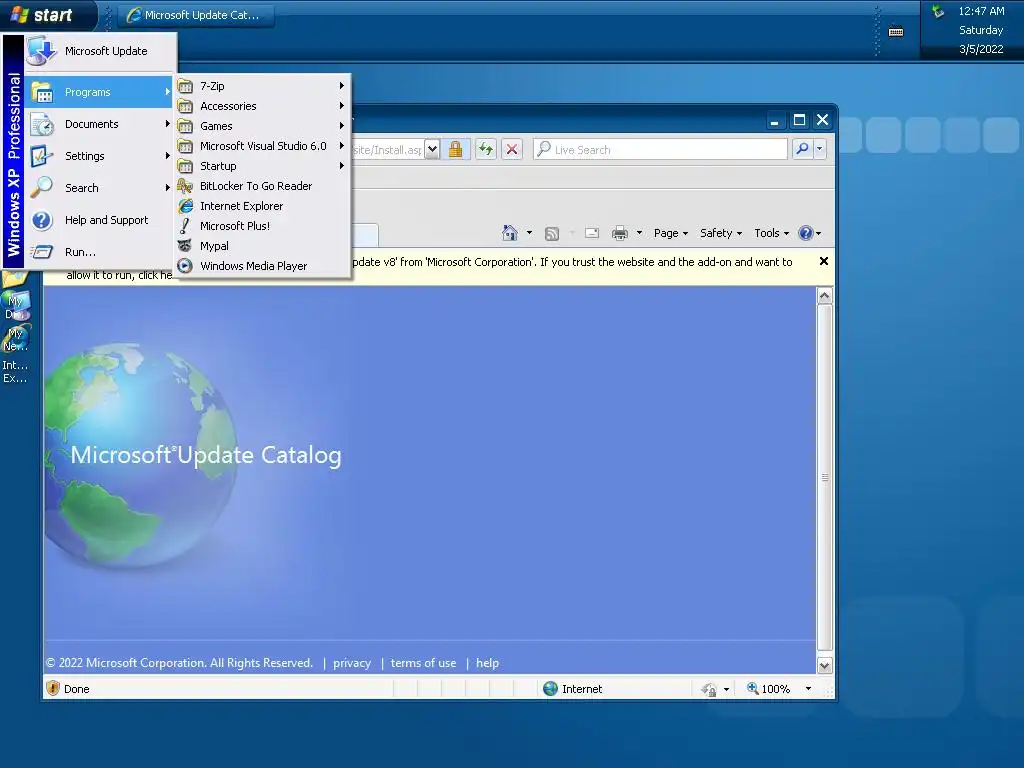The width and height of the screenshot is (1024, 768).
Task: Launch Windows Media Player
Action: [x=263, y=266]
